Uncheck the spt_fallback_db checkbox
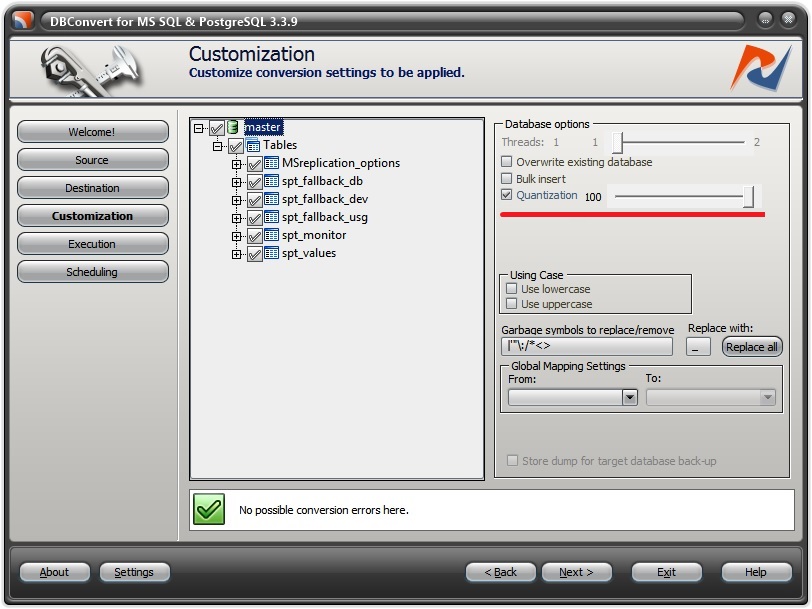This screenshot has width=812, height=609. click(x=254, y=182)
